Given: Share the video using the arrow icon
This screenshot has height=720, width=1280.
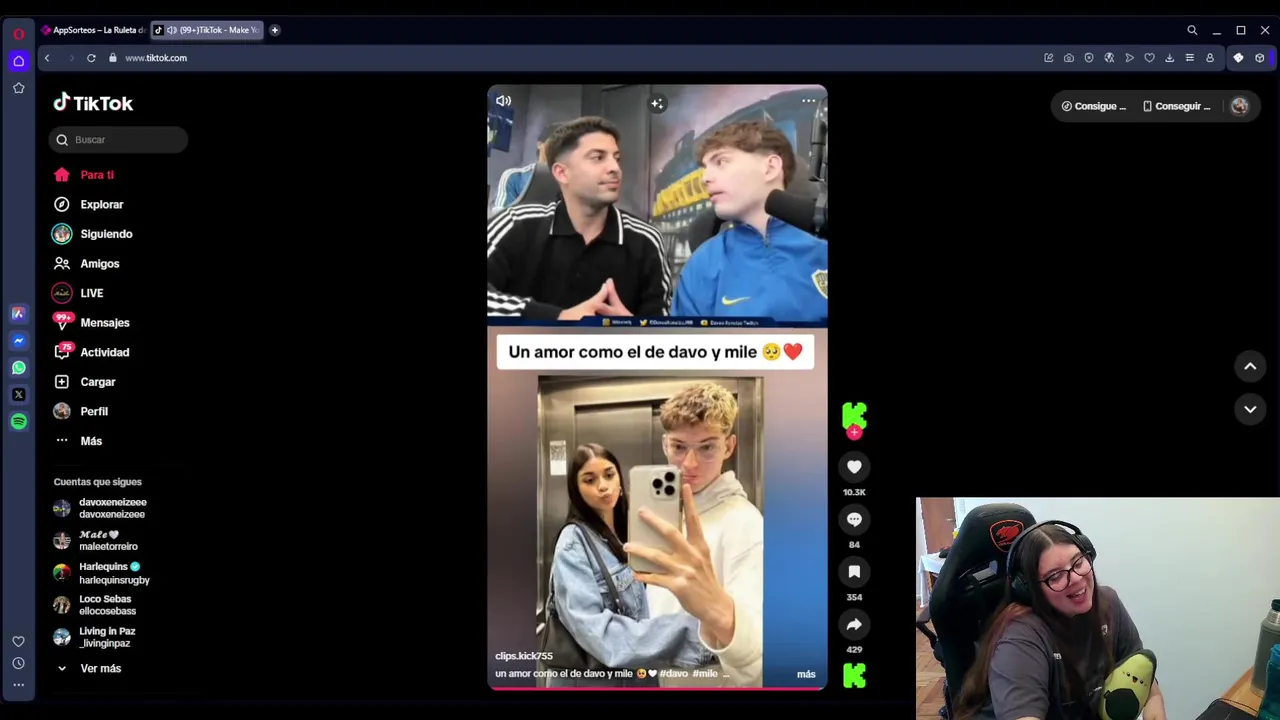Looking at the screenshot, I should point(854,624).
